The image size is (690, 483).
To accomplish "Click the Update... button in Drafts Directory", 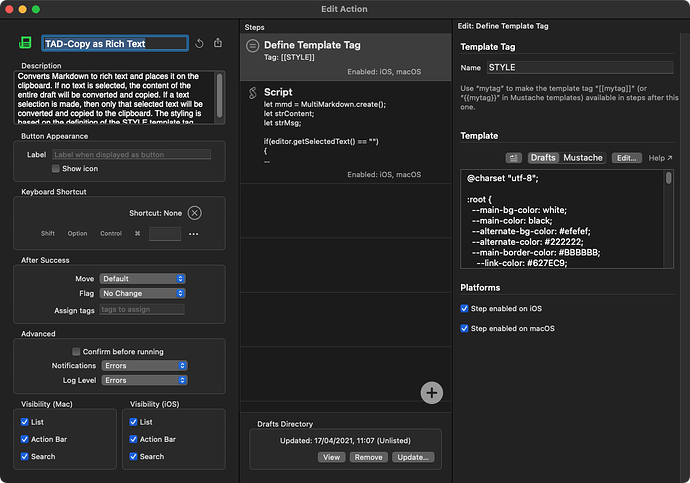I will [x=412, y=457].
